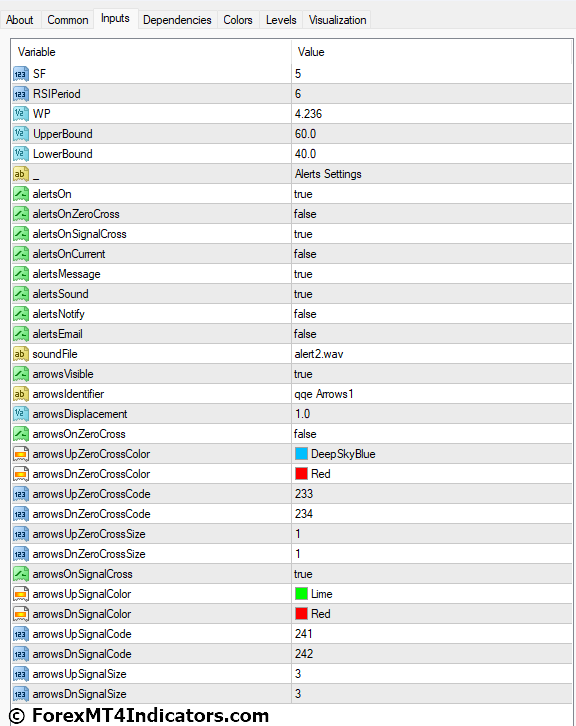Open the Levels tab
Viewport: 576px width, 726px height.
(281, 20)
